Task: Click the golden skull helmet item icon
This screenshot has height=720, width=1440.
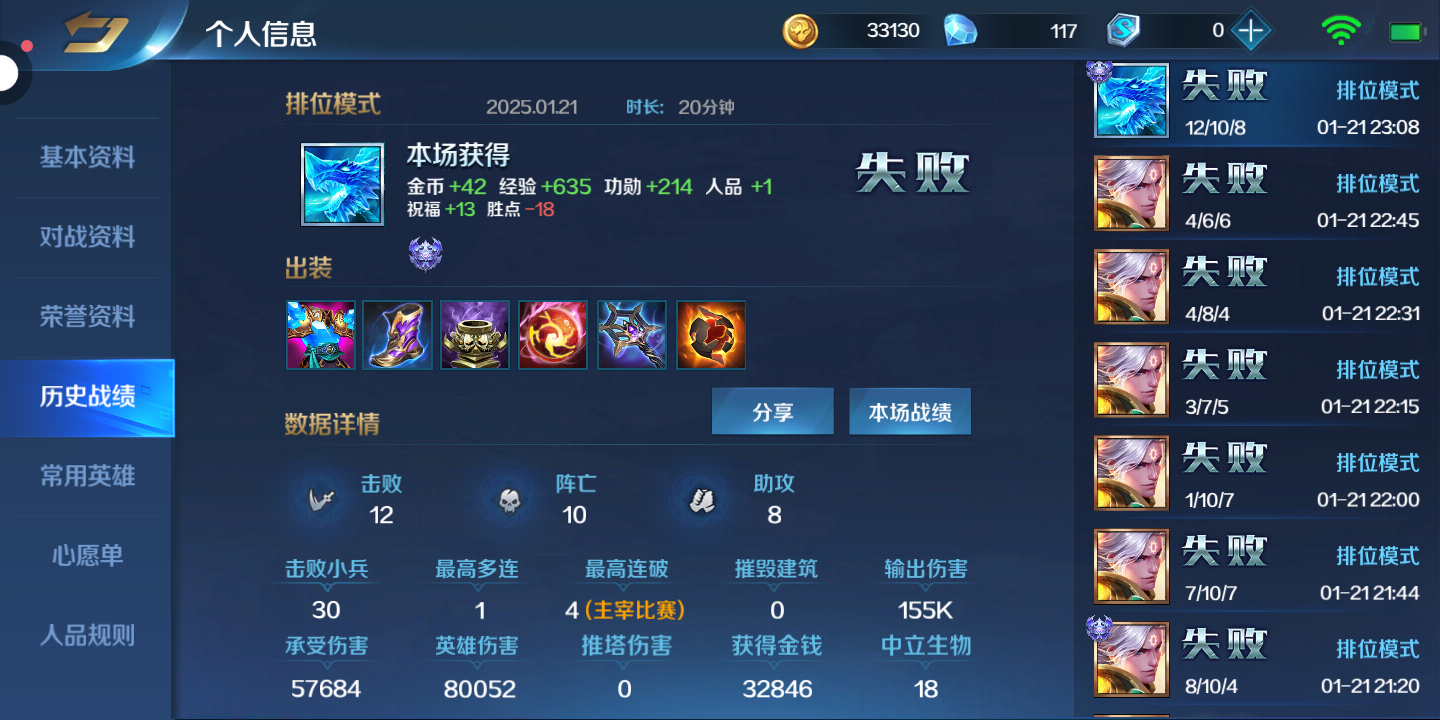Action: [x=475, y=335]
